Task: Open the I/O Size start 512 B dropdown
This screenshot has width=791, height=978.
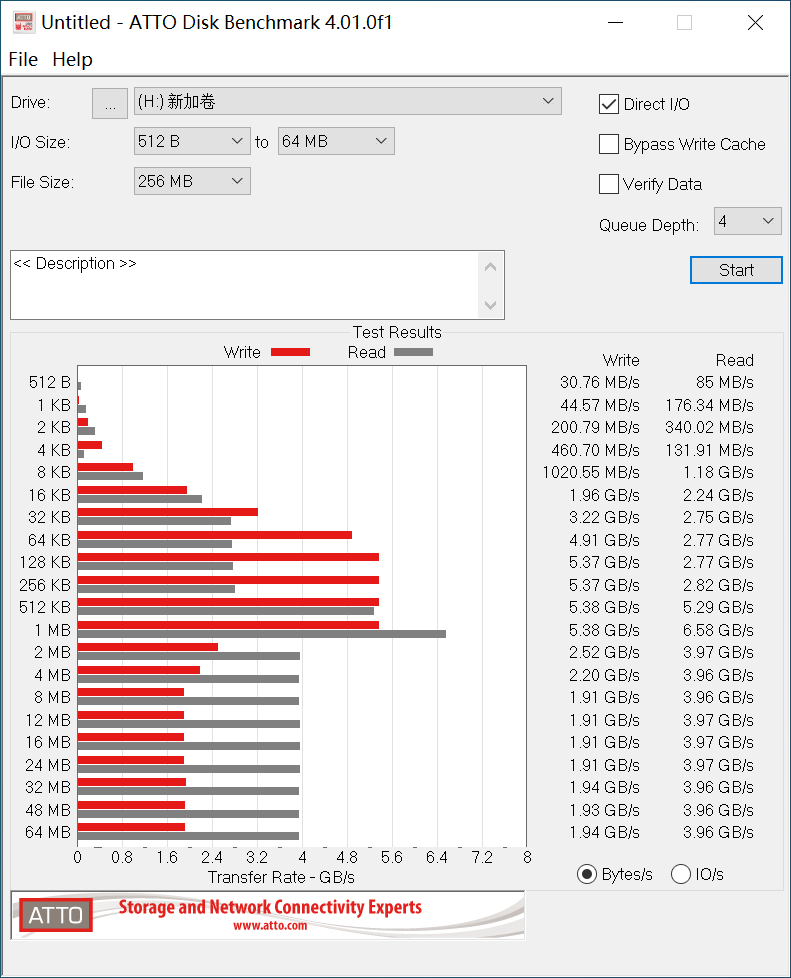Action: point(192,141)
